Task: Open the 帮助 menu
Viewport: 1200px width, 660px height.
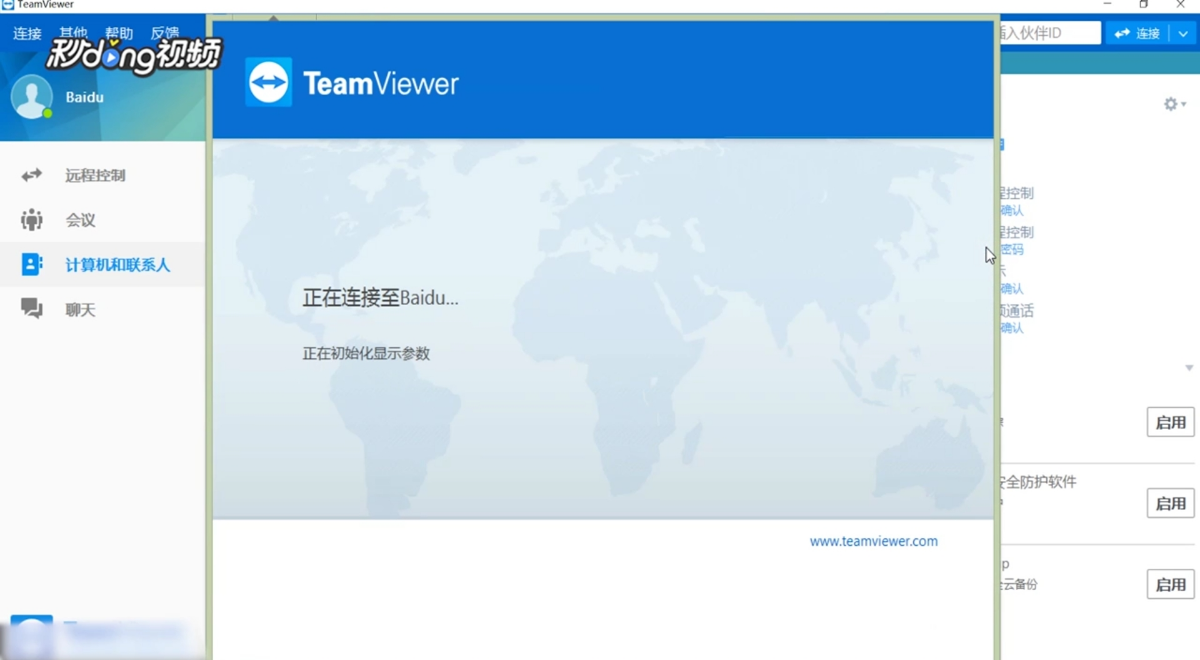Action: pyautogui.click(x=119, y=34)
